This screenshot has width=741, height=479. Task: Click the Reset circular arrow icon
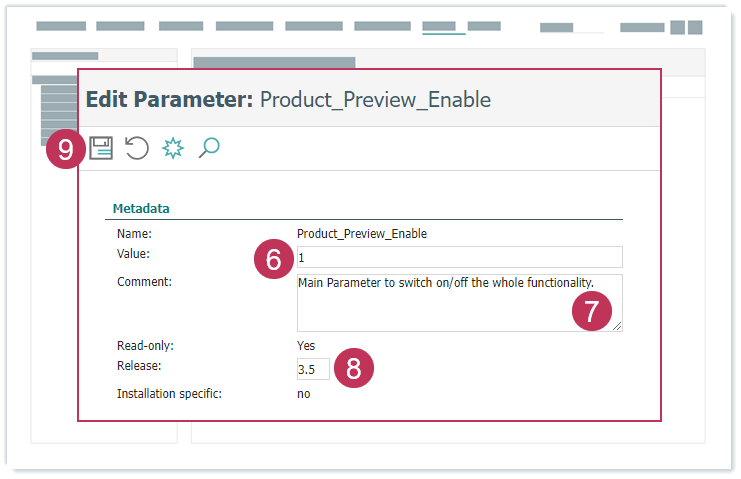(137, 149)
